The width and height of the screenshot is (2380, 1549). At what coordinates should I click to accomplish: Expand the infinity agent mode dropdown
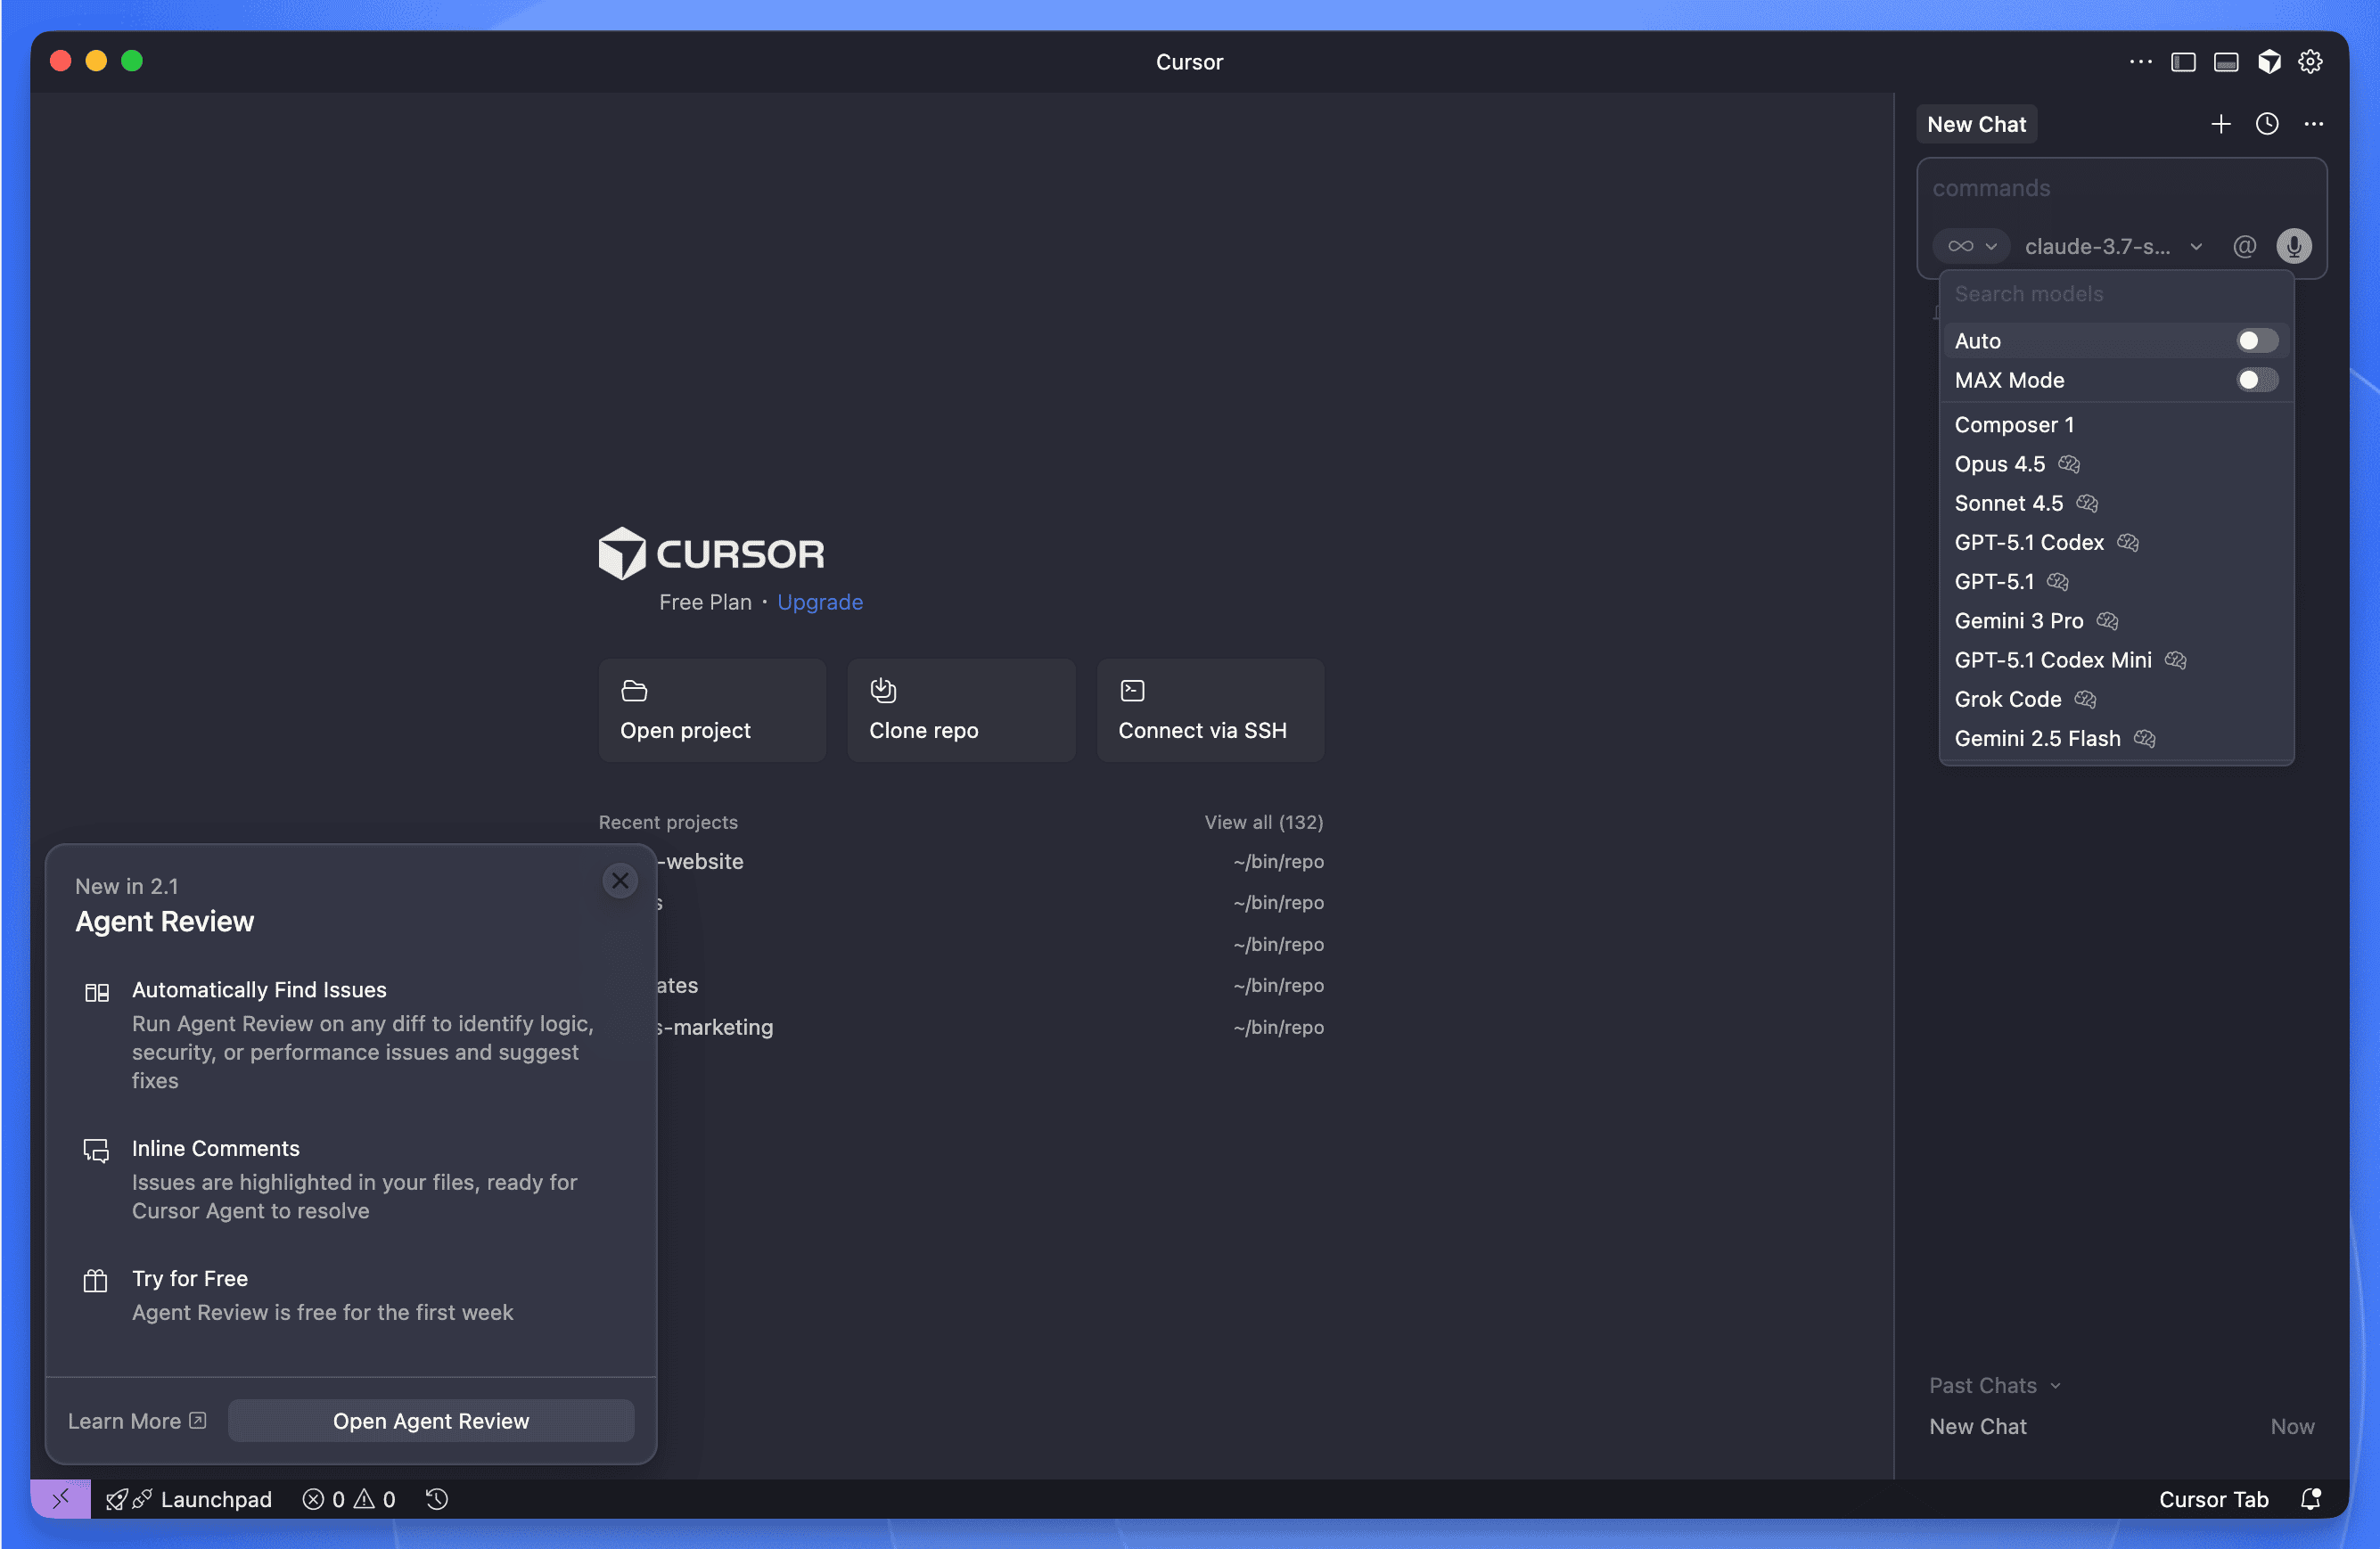point(1970,246)
